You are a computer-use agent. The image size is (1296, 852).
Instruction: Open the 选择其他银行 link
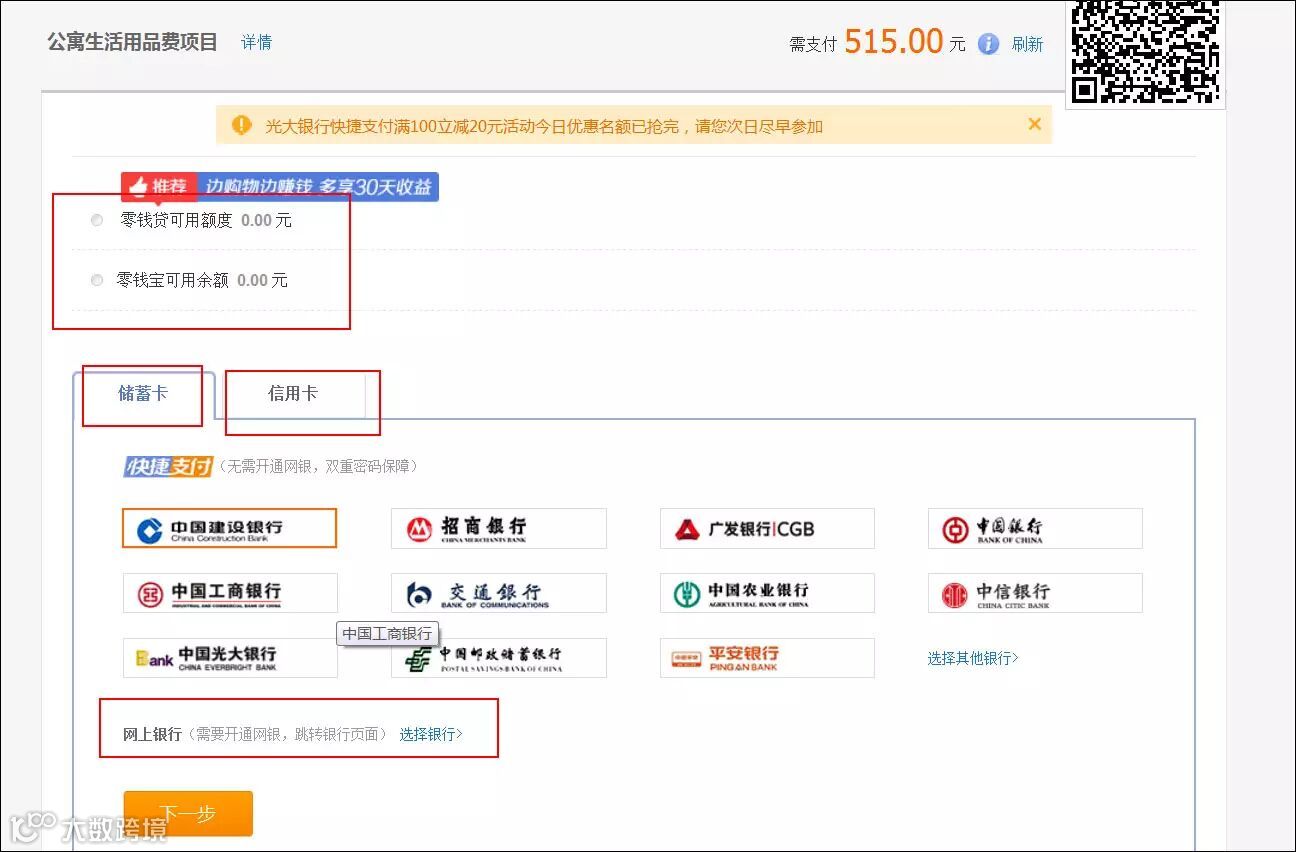click(x=973, y=658)
